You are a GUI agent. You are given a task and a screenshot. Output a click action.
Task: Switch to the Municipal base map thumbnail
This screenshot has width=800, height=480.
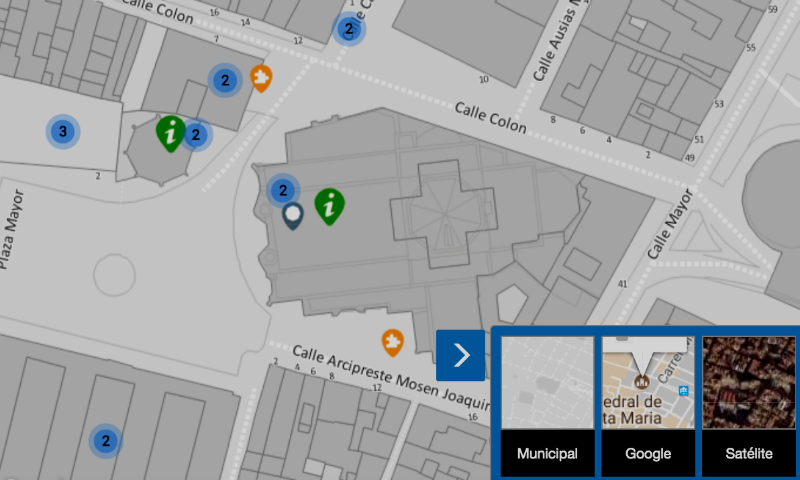pyautogui.click(x=547, y=383)
